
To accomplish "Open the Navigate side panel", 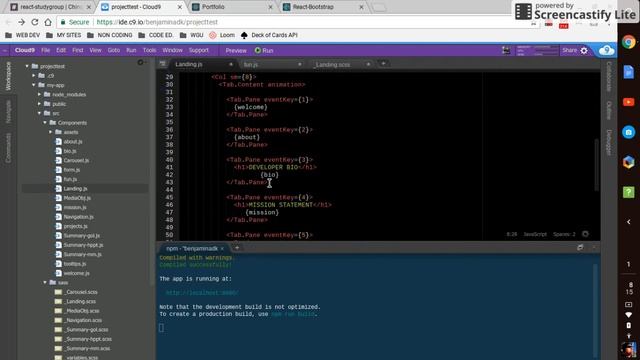I will (x=8, y=111).
